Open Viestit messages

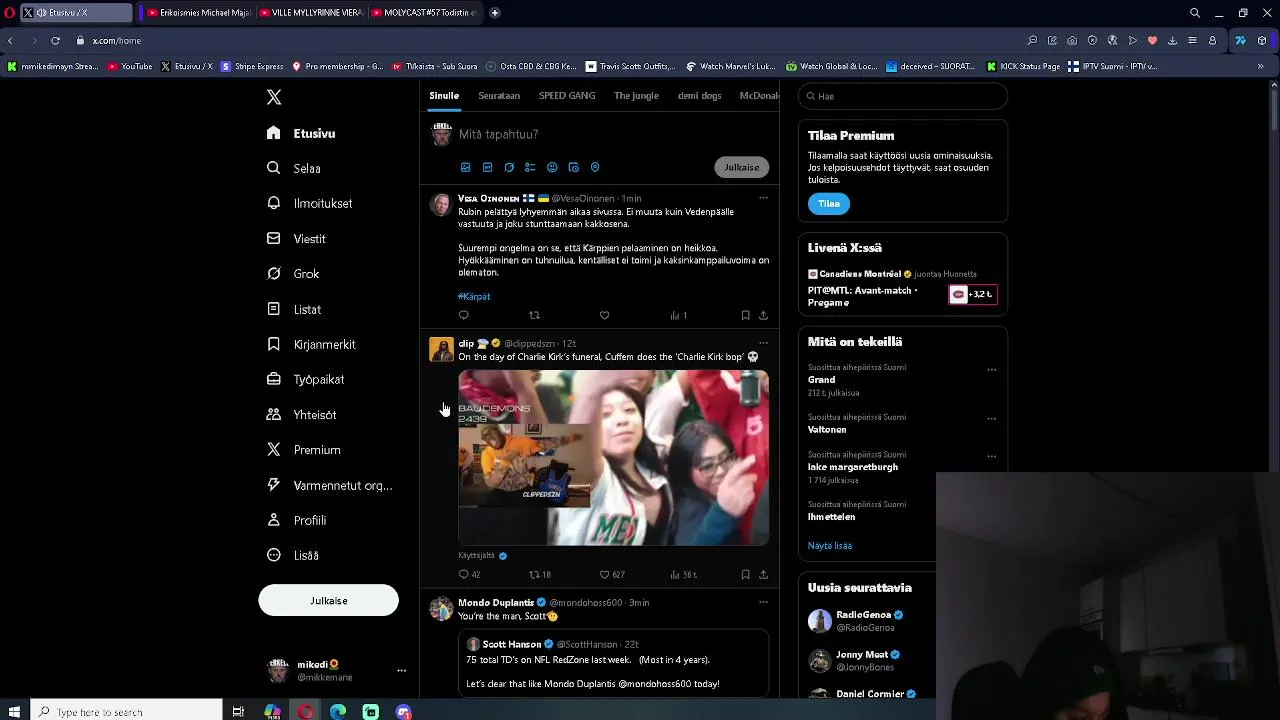(x=297, y=238)
